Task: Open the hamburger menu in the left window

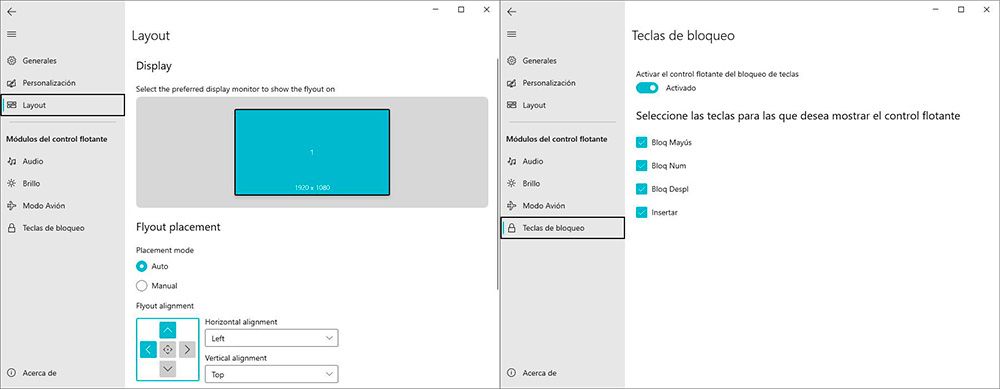Action: tap(11, 34)
